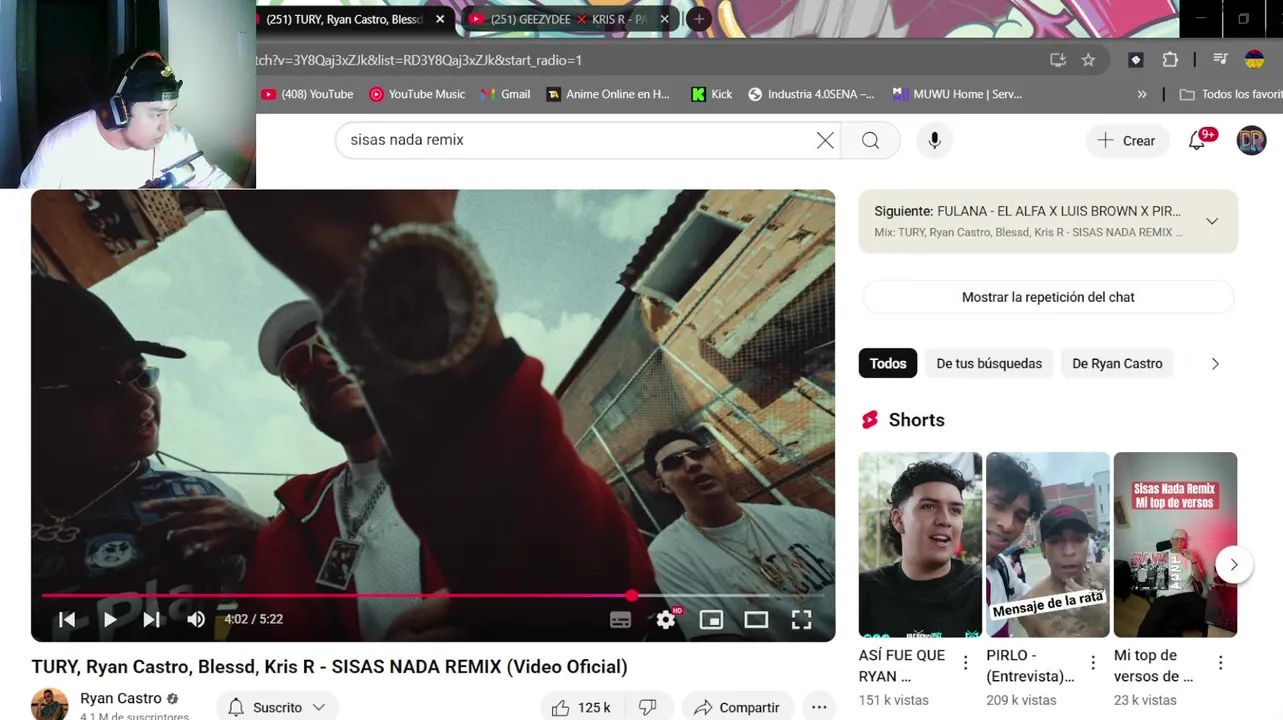The width and height of the screenshot is (1283, 720).
Task: Skip to the previous video in player
Action: [x=67, y=619]
